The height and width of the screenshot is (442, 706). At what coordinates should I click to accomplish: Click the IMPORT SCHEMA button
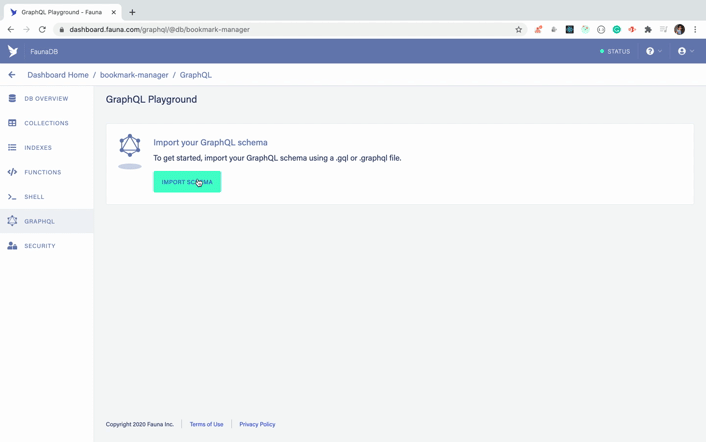coord(187,182)
